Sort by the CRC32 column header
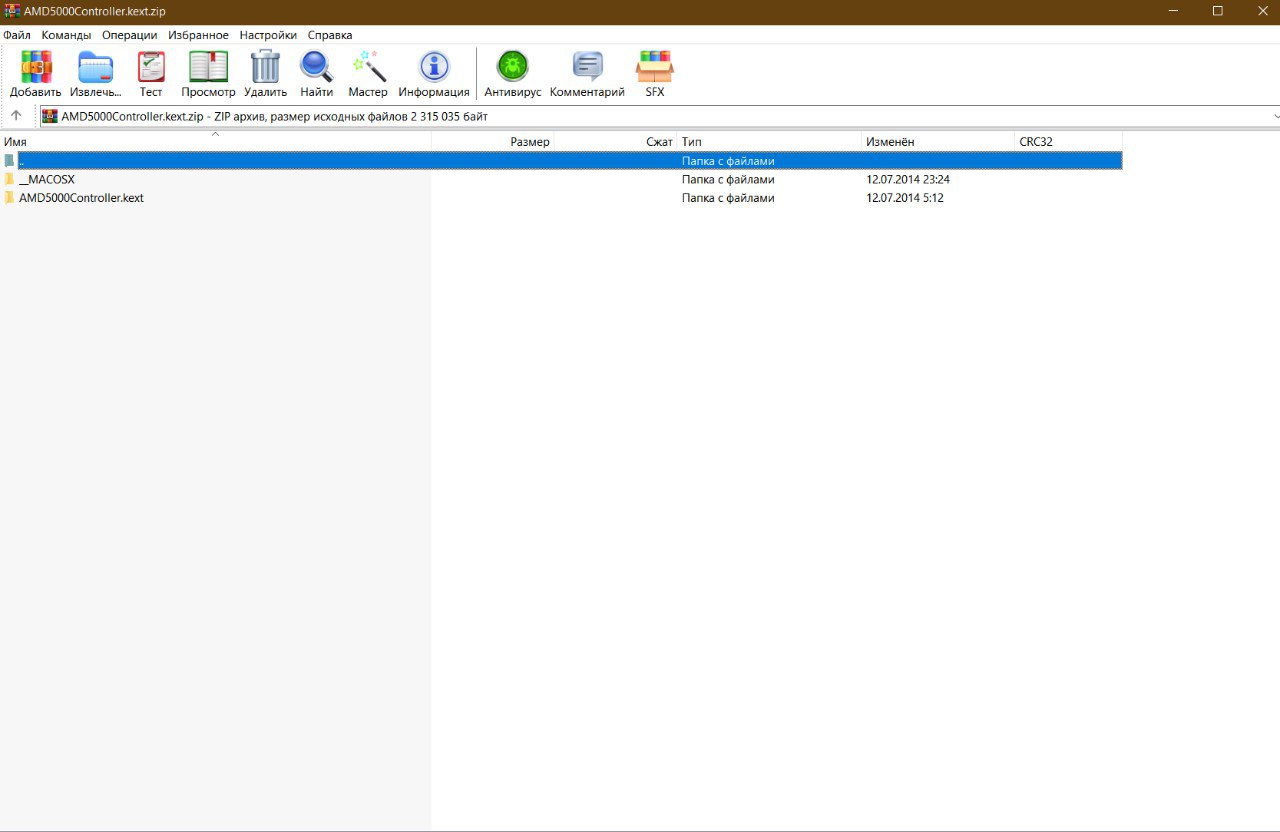This screenshot has height=832, width=1280. click(1069, 142)
